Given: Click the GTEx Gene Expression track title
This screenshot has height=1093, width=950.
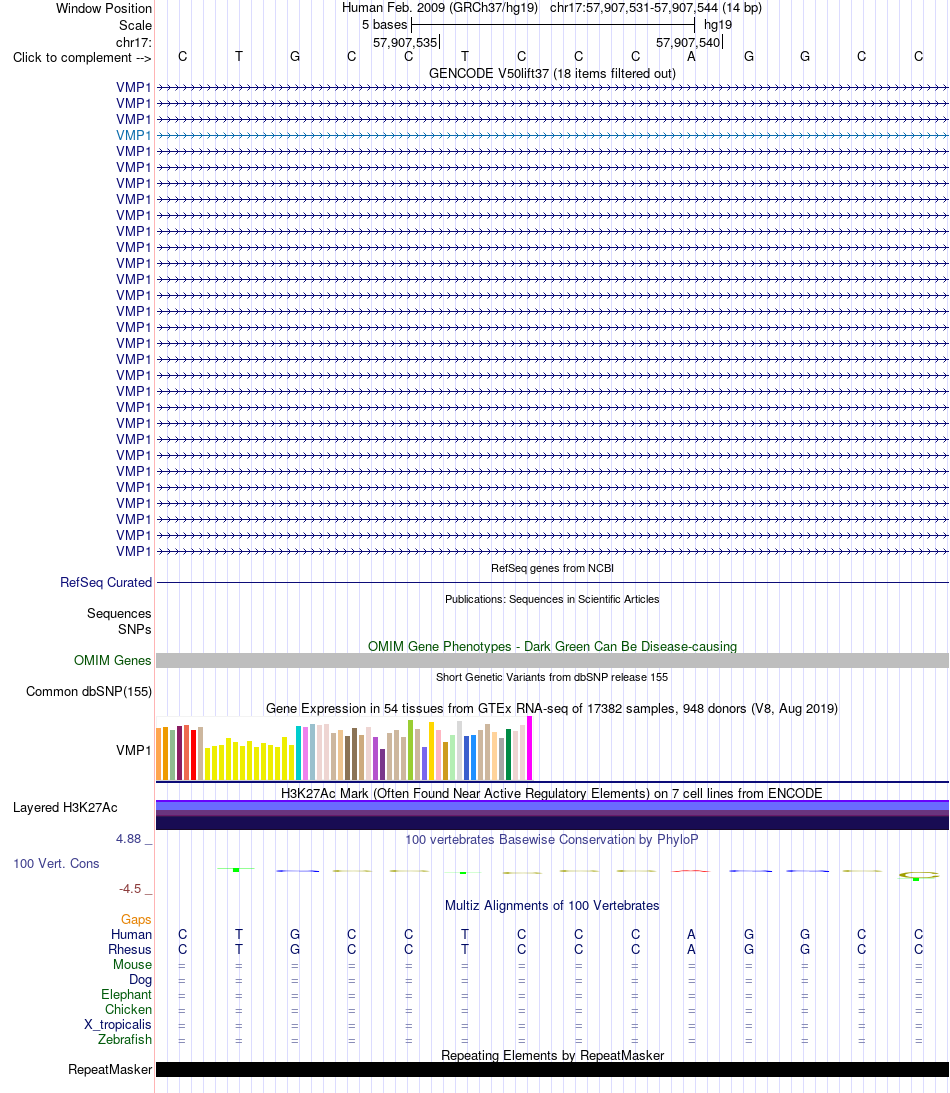Looking at the screenshot, I should (552, 708).
